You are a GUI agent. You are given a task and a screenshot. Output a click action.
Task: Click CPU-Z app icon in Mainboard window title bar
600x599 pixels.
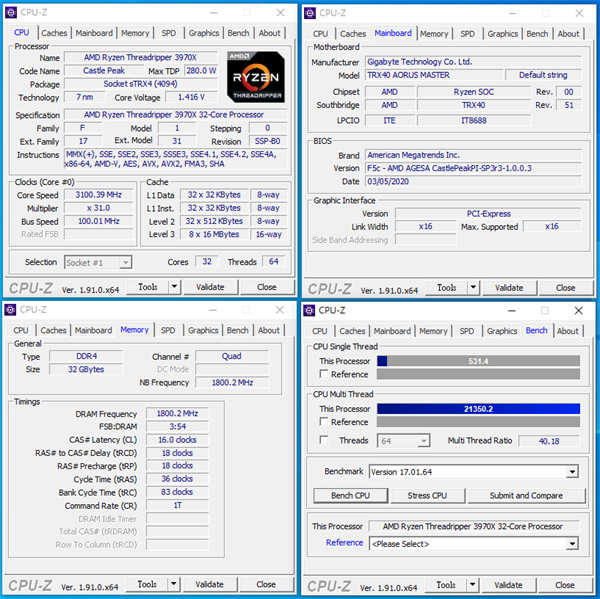(310, 13)
